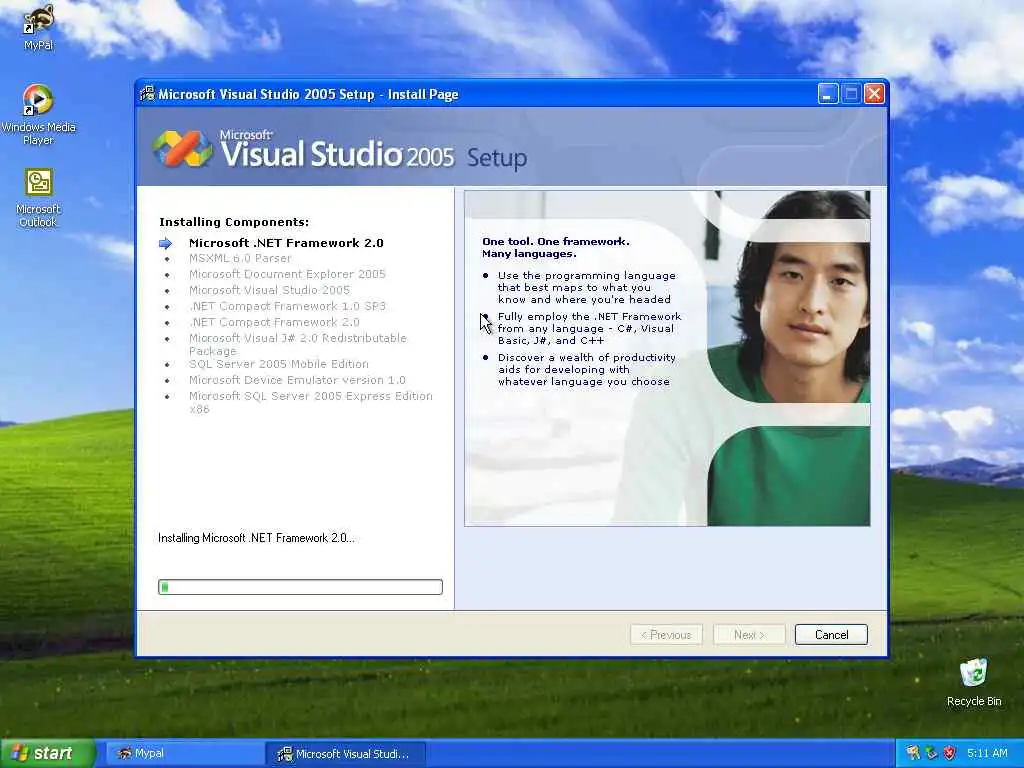Switch to Mypal taskbar item
Viewport: 1024px width, 768px height.
(x=184, y=753)
